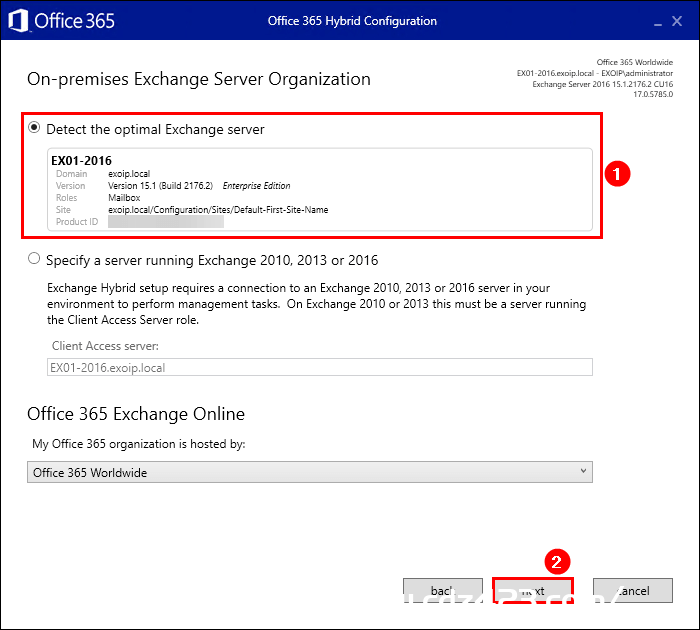Click the Product ID label

pyautogui.click(x=77, y=222)
